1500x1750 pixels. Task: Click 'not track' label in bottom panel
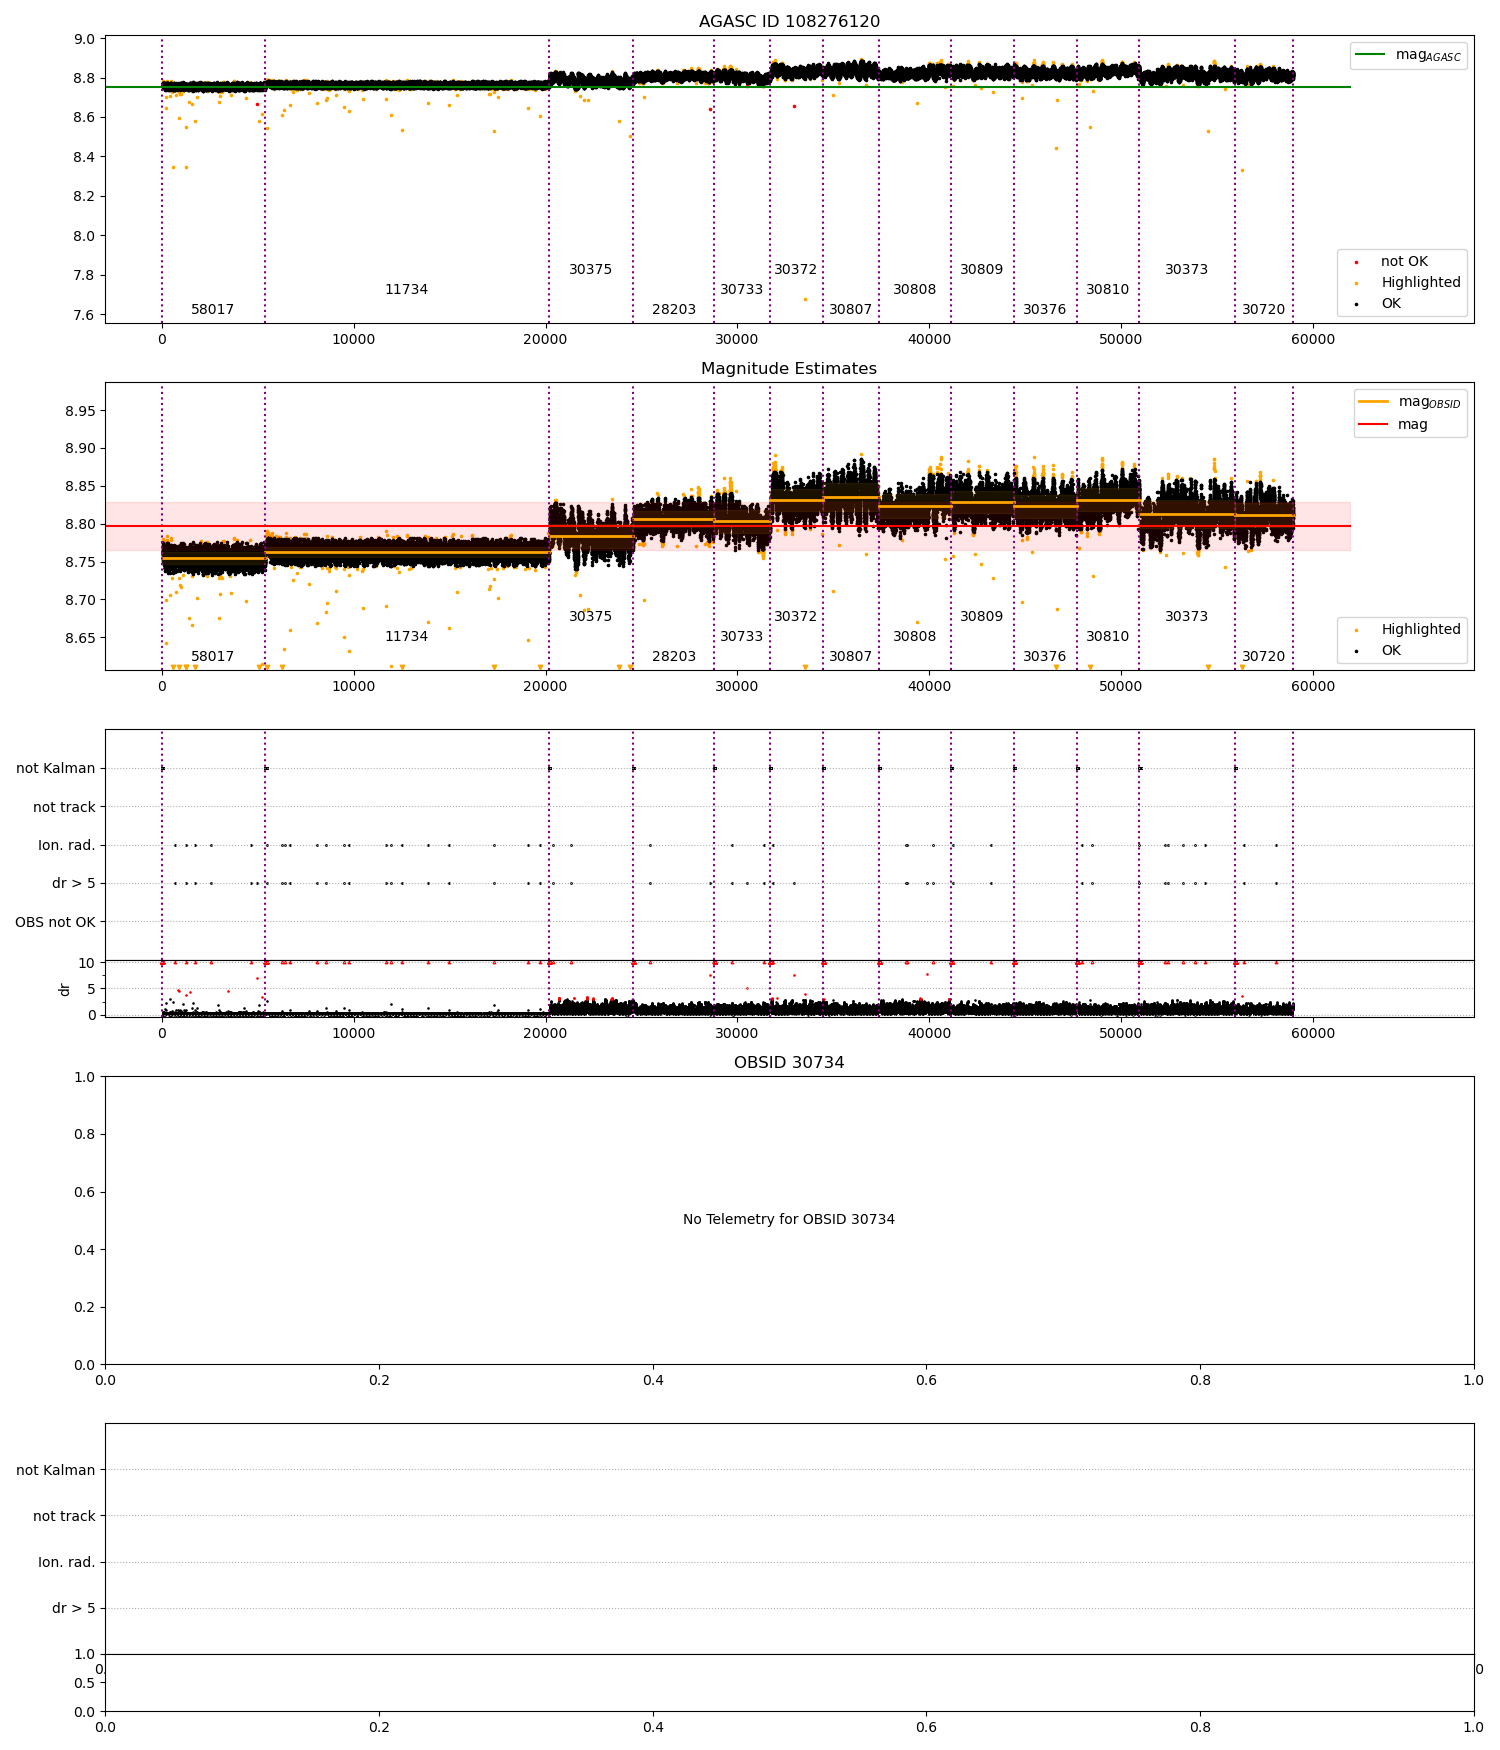pyautogui.click(x=64, y=1516)
